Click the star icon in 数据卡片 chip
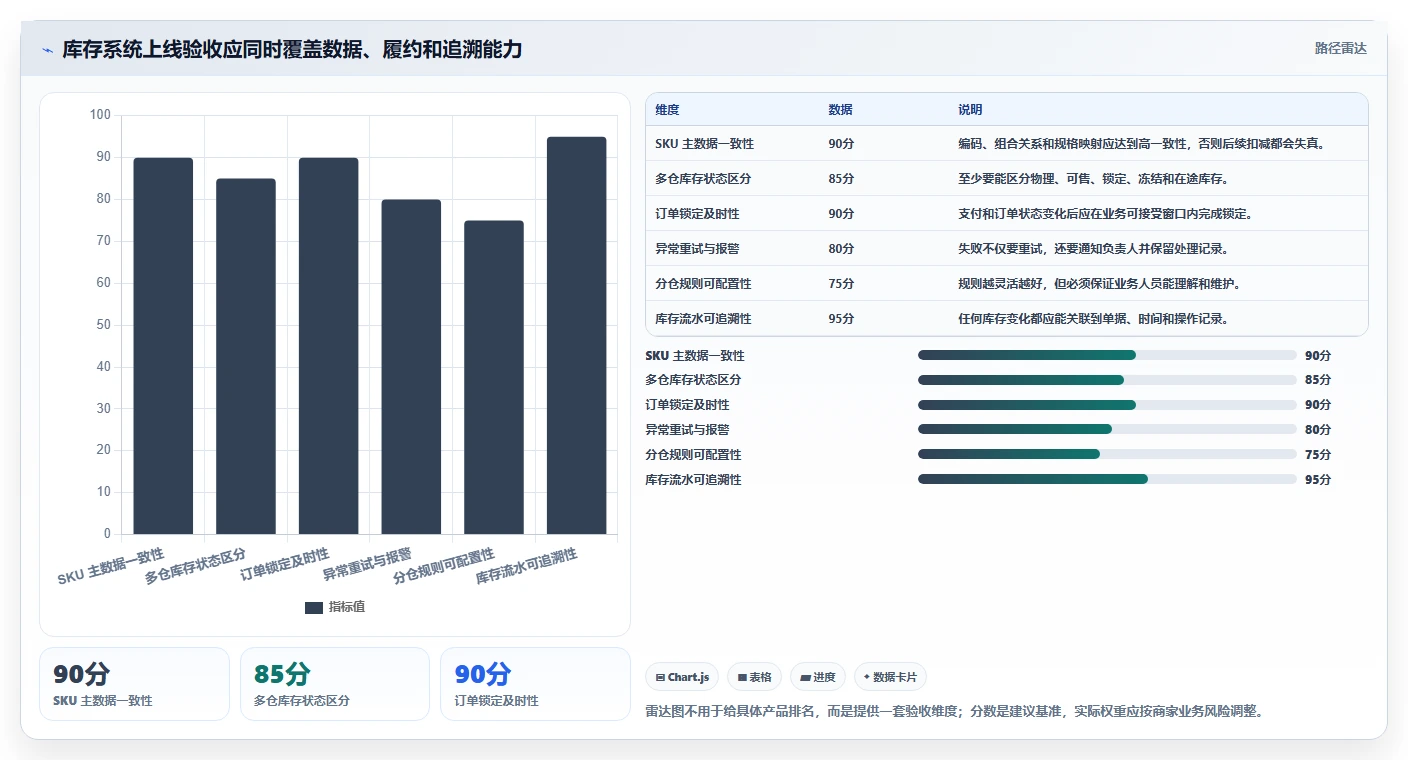The height and width of the screenshot is (760, 1408). 866,677
